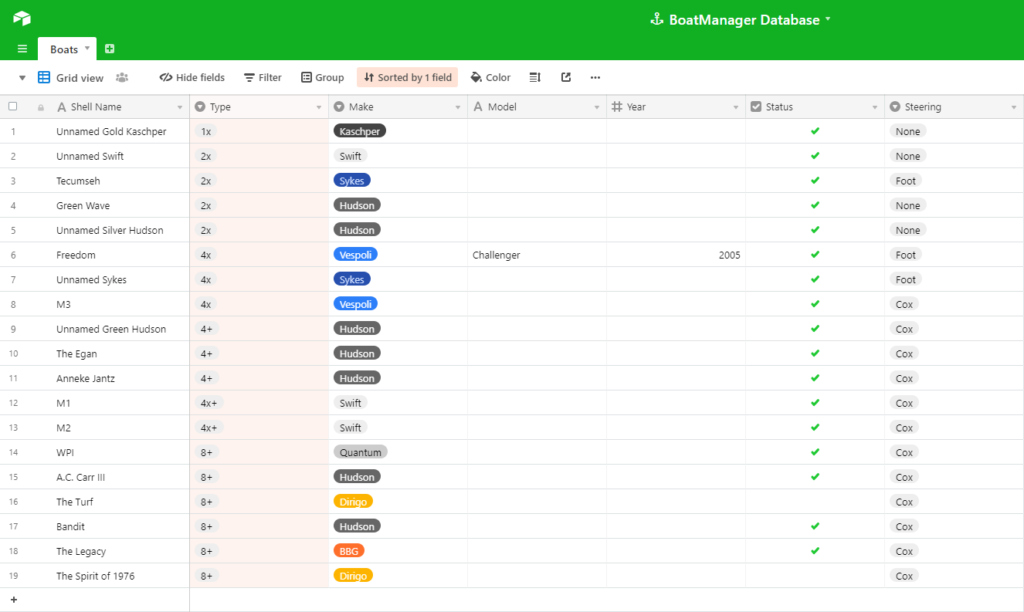Image resolution: width=1024 pixels, height=612 pixels.
Task: Select Vespoli tag in Freedom row
Action: tap(355, 255)
